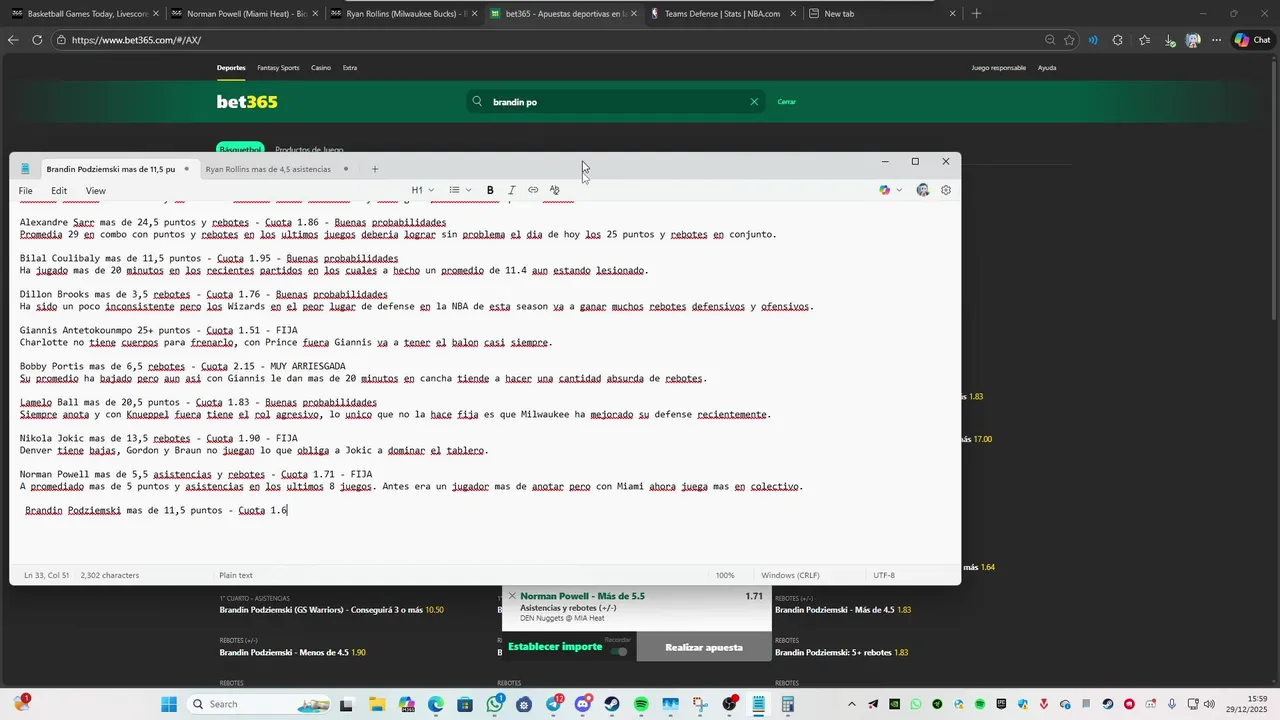Open Windows Start menu

pyautogui.click(x=169, y=704)
